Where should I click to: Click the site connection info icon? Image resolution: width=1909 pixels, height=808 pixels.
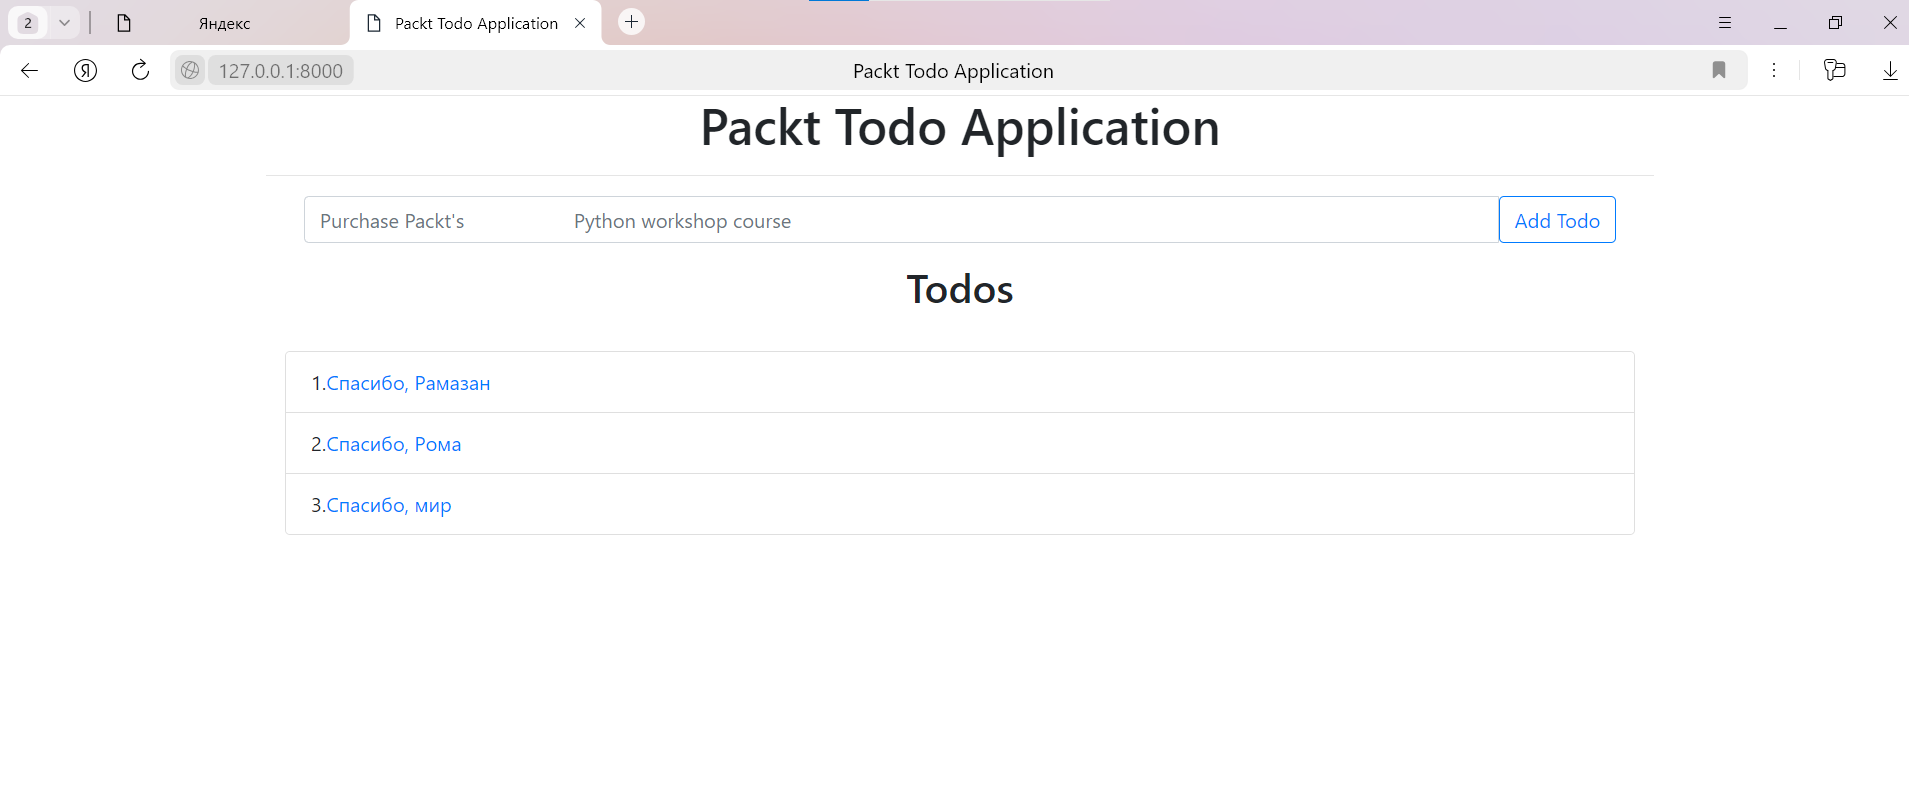click(190, 70)
